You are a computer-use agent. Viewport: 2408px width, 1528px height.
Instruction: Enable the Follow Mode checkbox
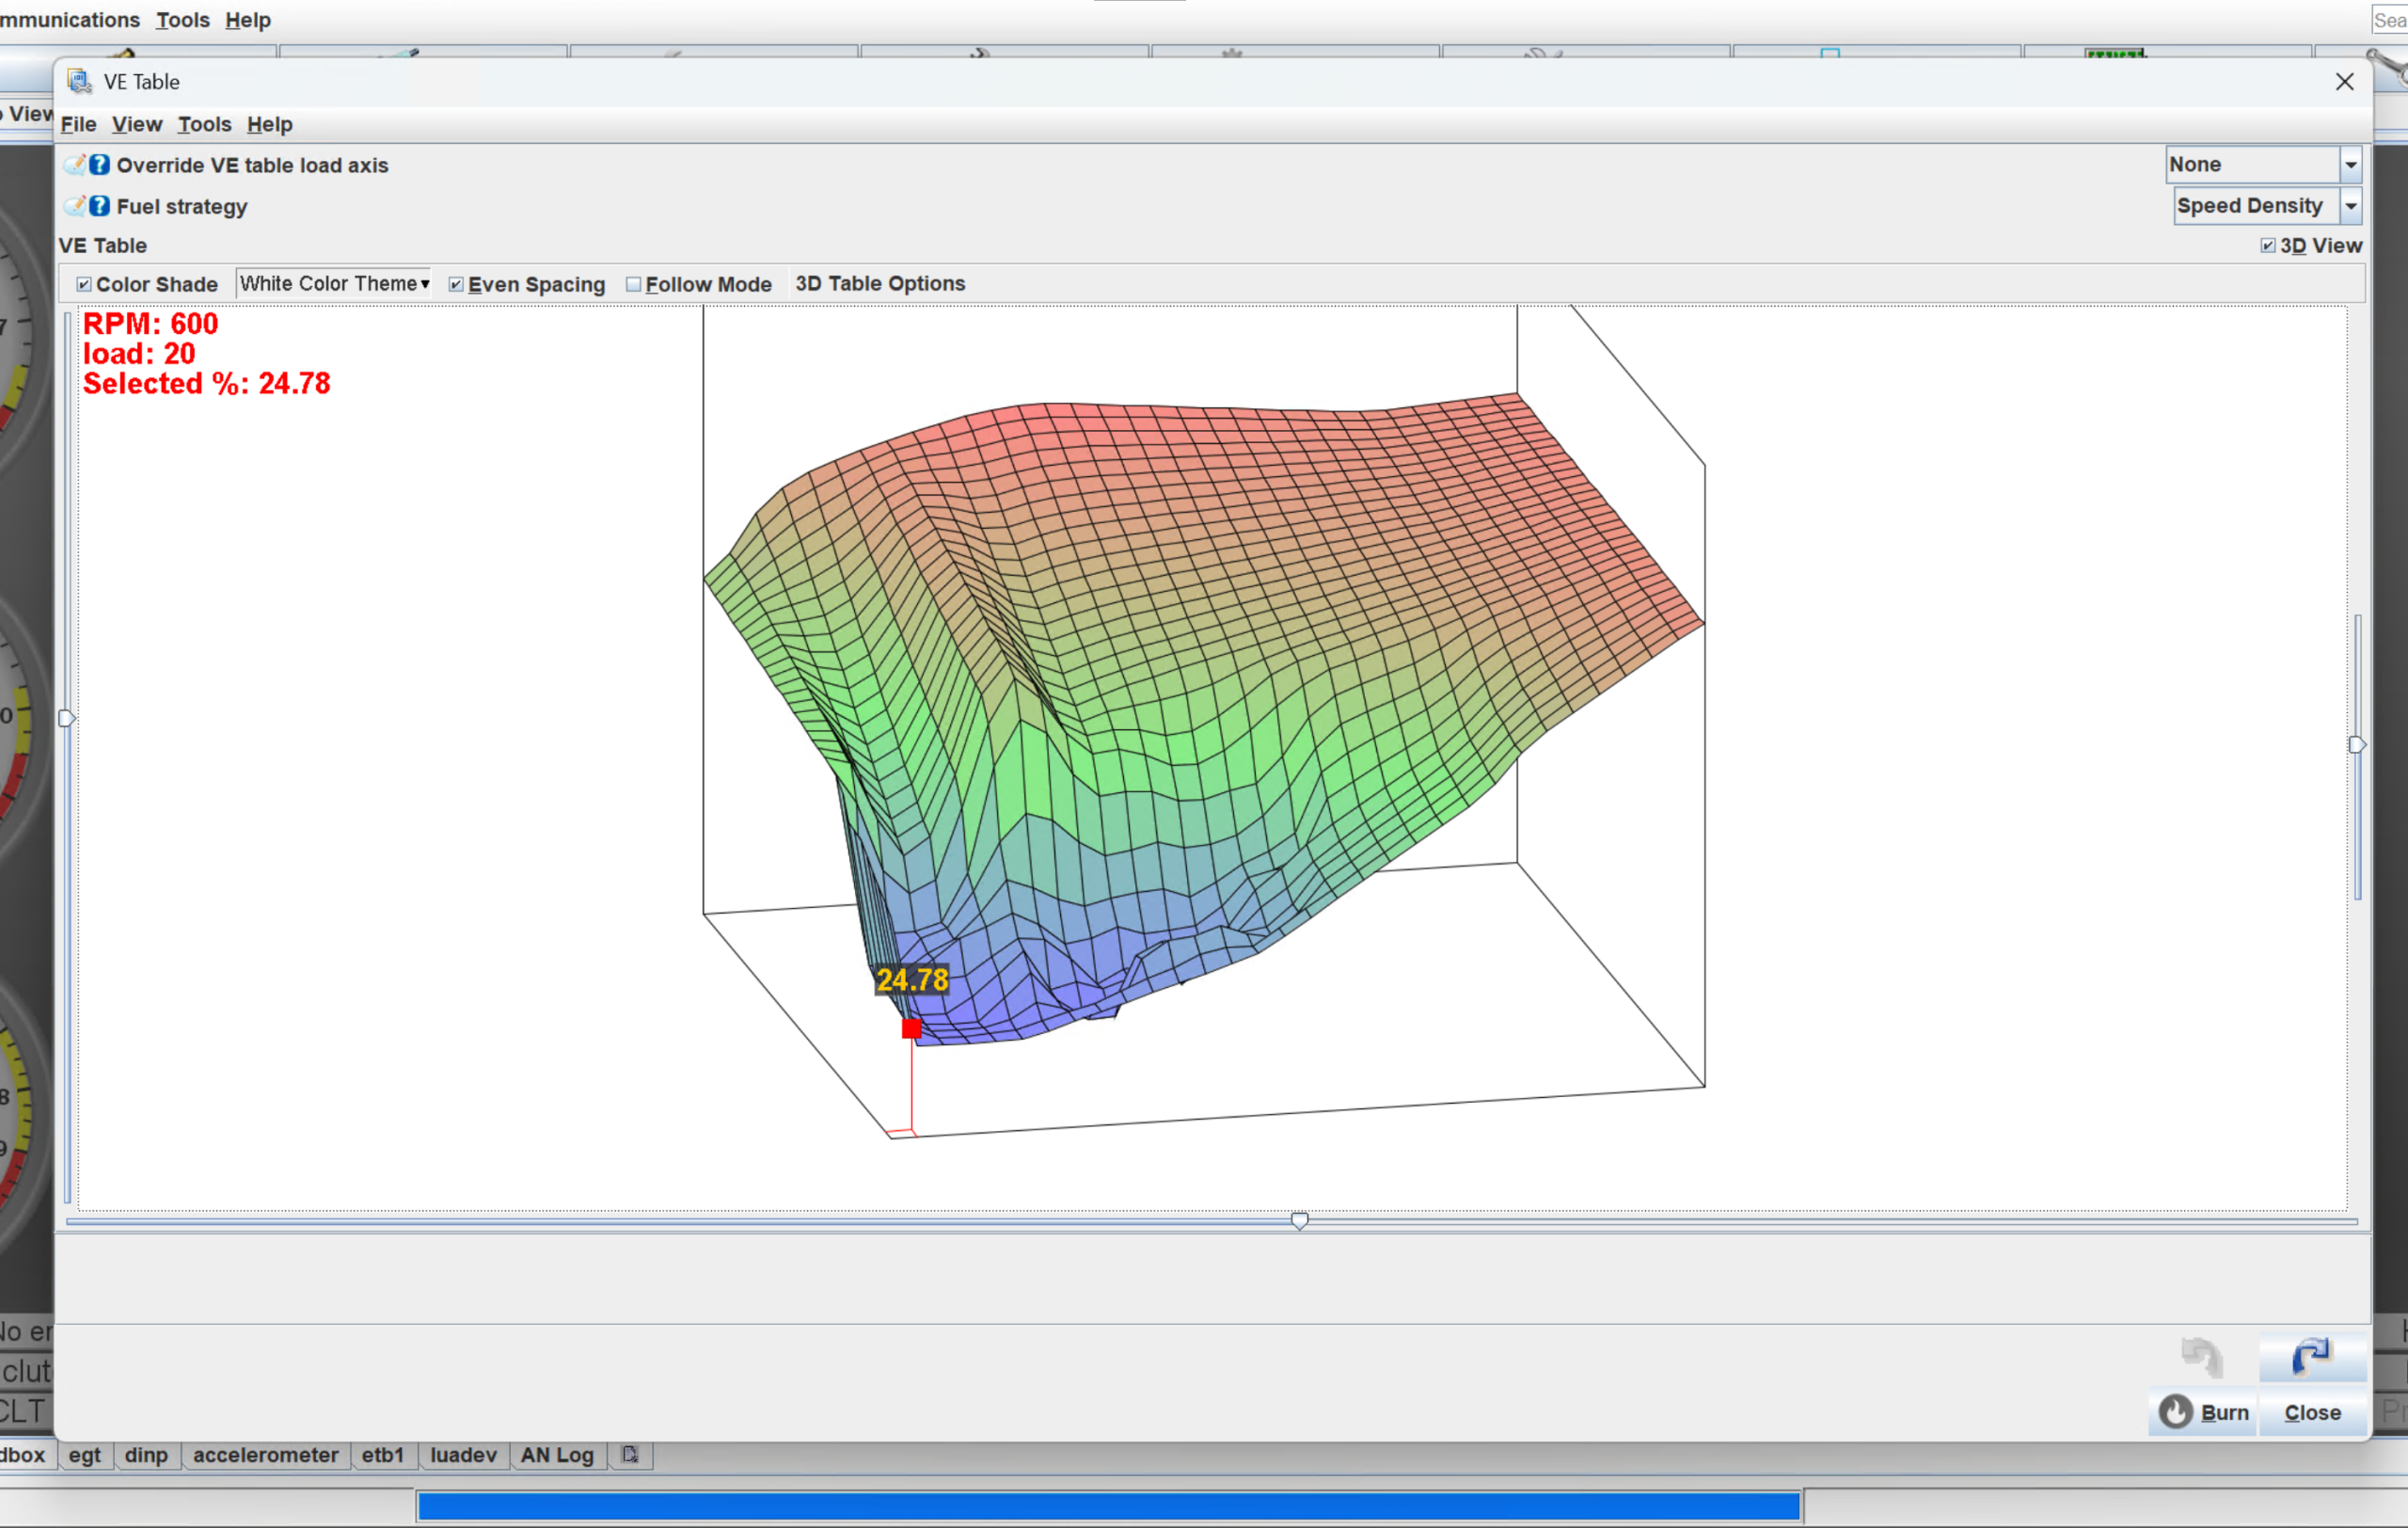tap(633, 284)
